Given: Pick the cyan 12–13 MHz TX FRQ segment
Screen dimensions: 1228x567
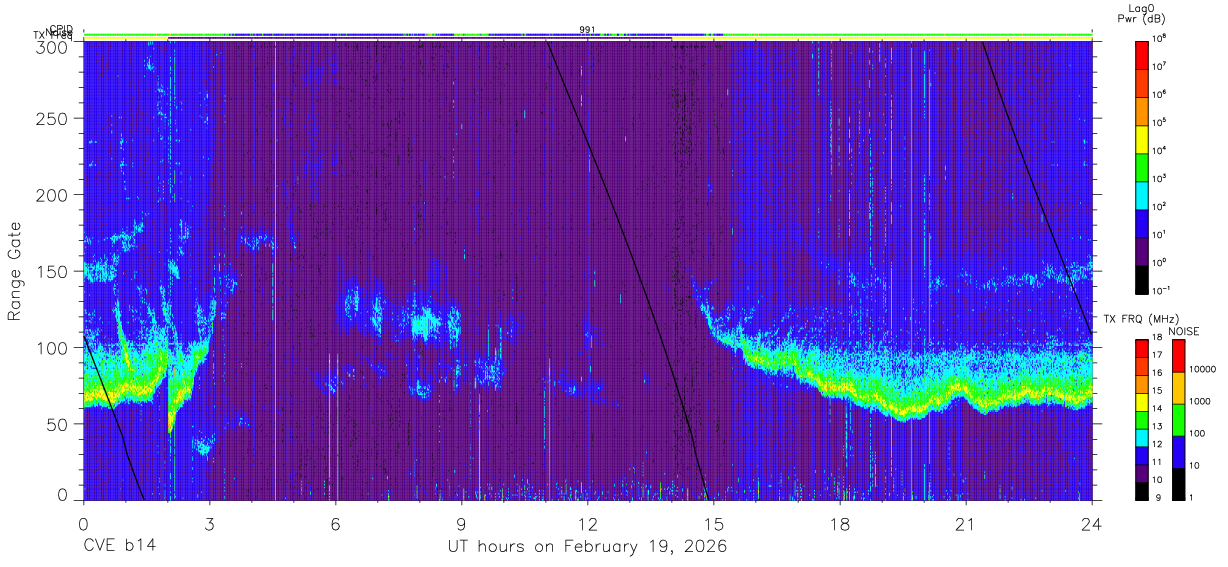Looking at the screenshot, I should [1142, 437].
